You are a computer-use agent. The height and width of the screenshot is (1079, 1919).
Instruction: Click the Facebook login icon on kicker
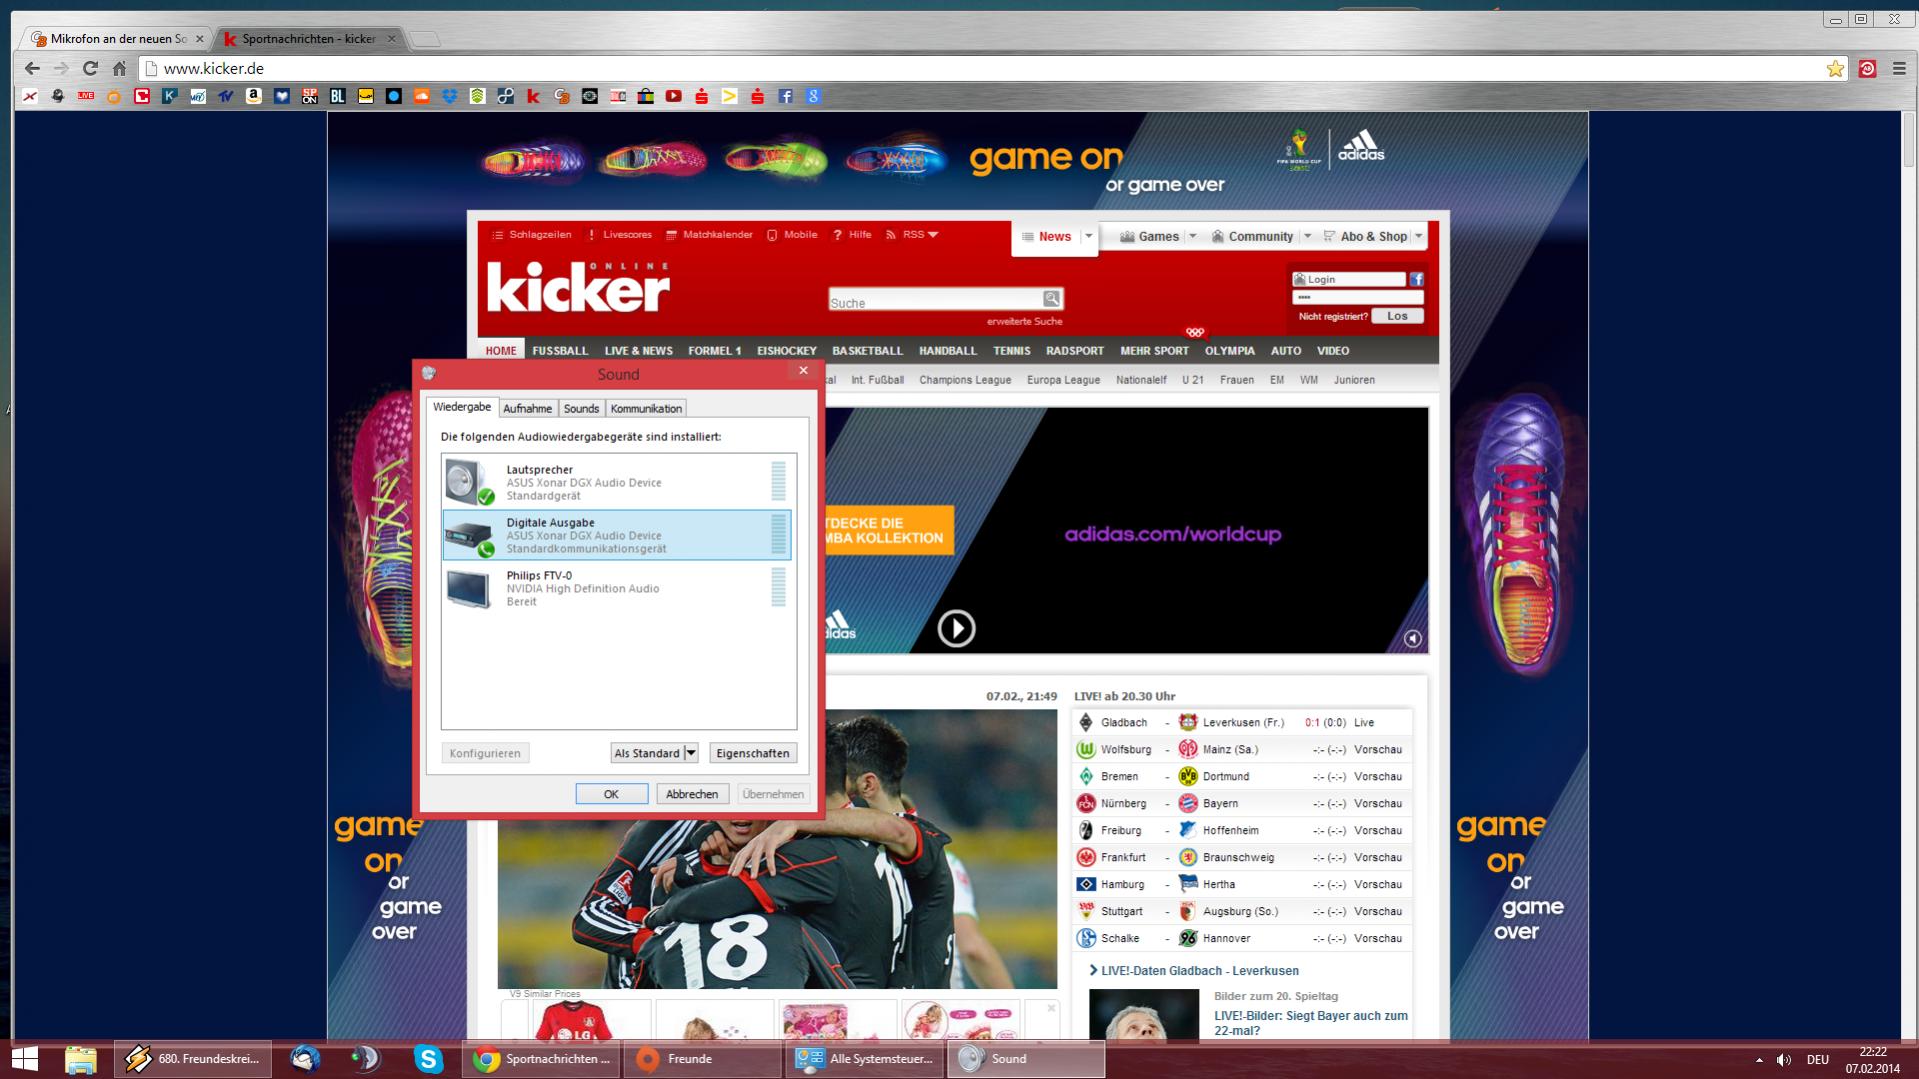[x=1416, y=279]
